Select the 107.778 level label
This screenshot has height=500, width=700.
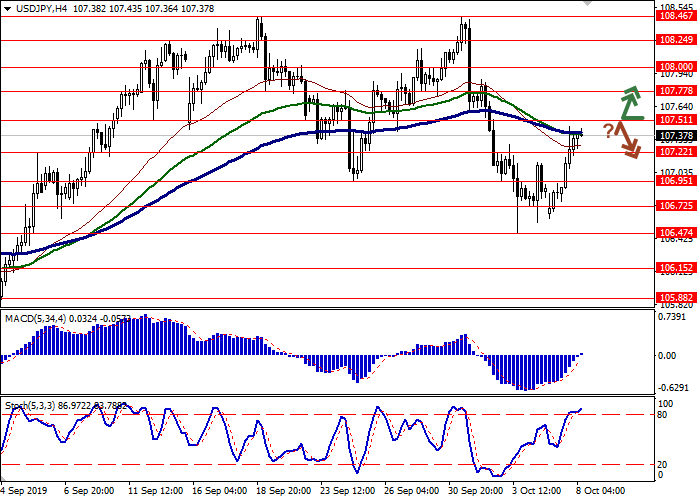[672, 91]
